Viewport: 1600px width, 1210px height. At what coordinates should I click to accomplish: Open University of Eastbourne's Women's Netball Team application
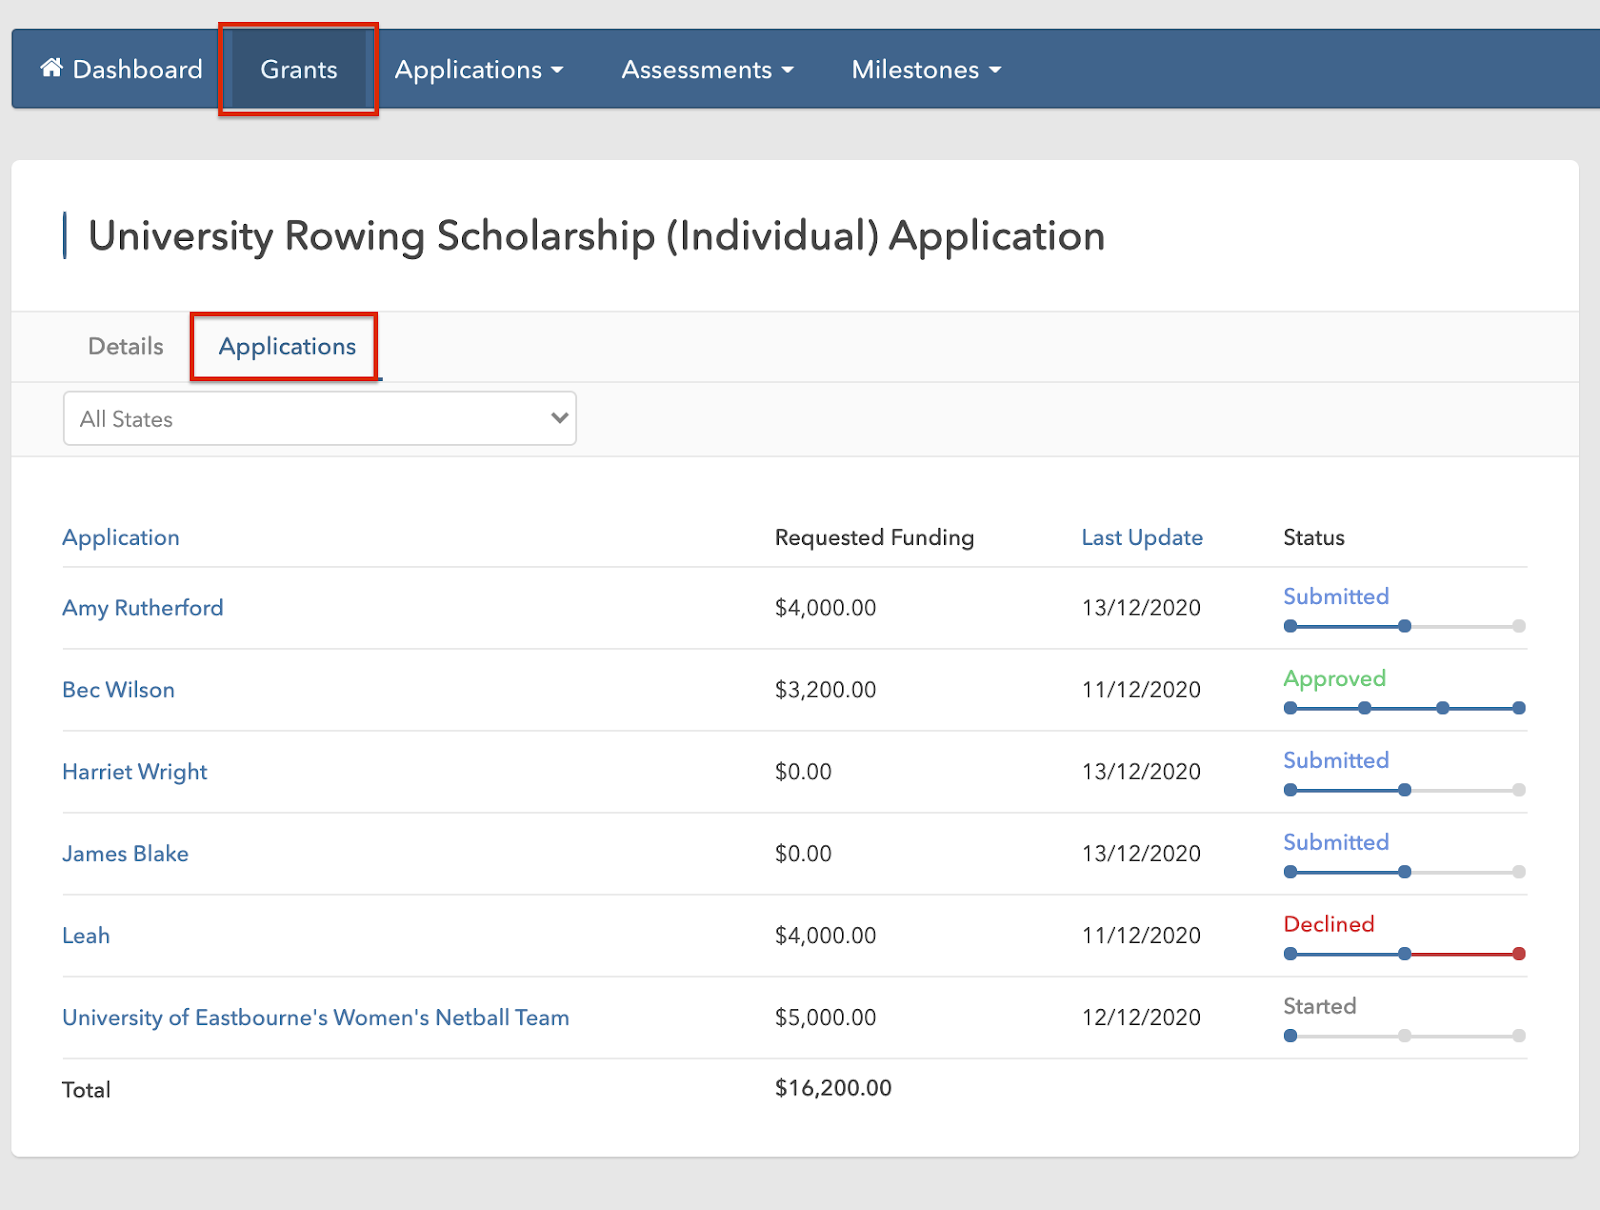click(316, 1018)
